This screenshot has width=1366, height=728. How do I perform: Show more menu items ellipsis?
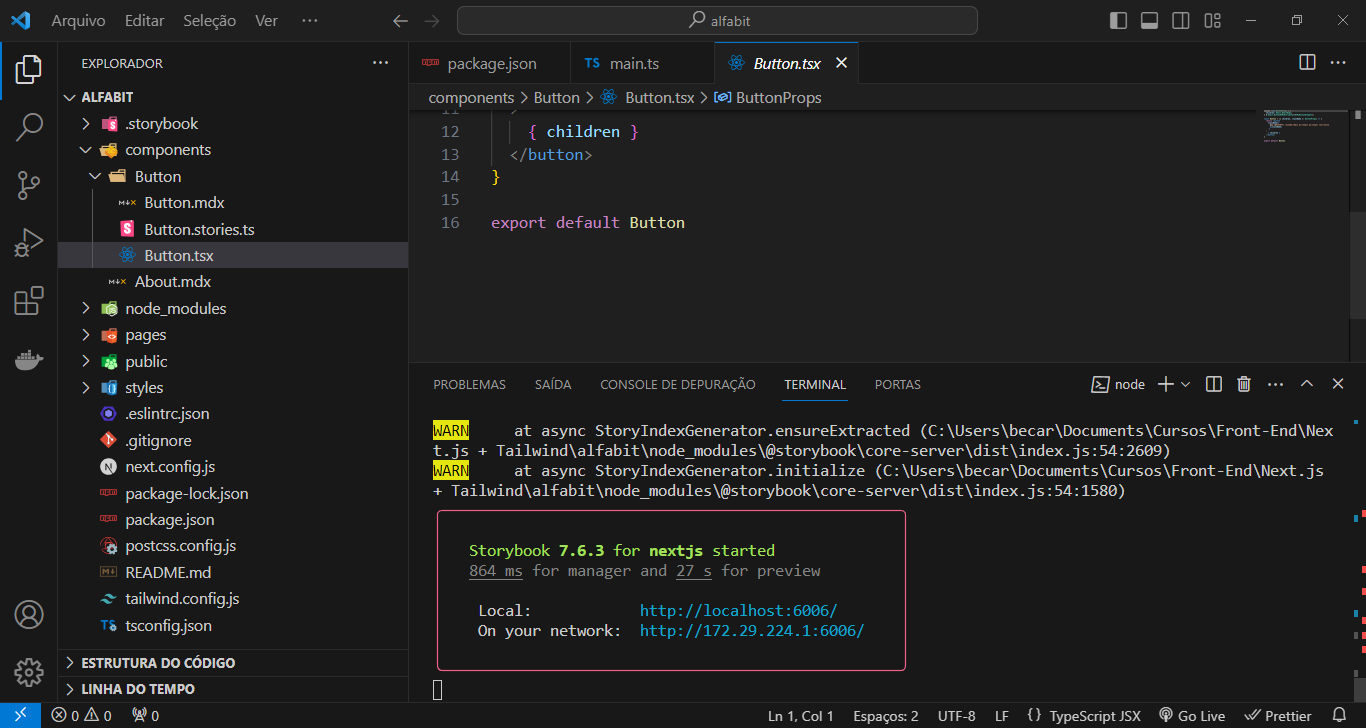coord(309,20)
